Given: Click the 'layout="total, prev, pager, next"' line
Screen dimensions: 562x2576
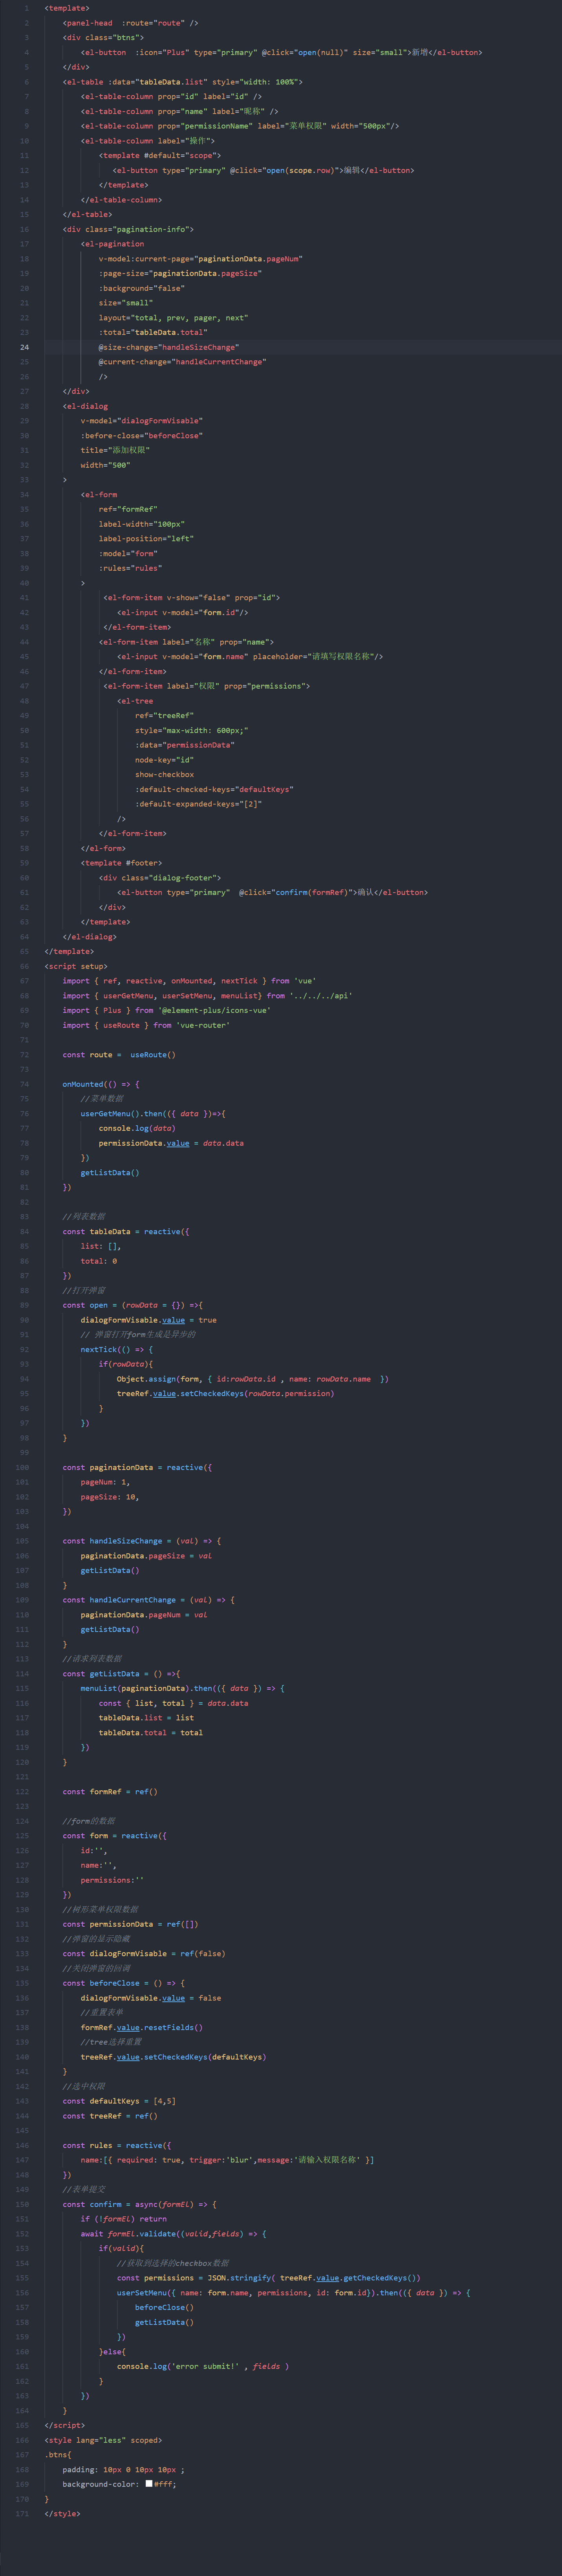Looking at the screenshot, I should (x=173, y=318).
